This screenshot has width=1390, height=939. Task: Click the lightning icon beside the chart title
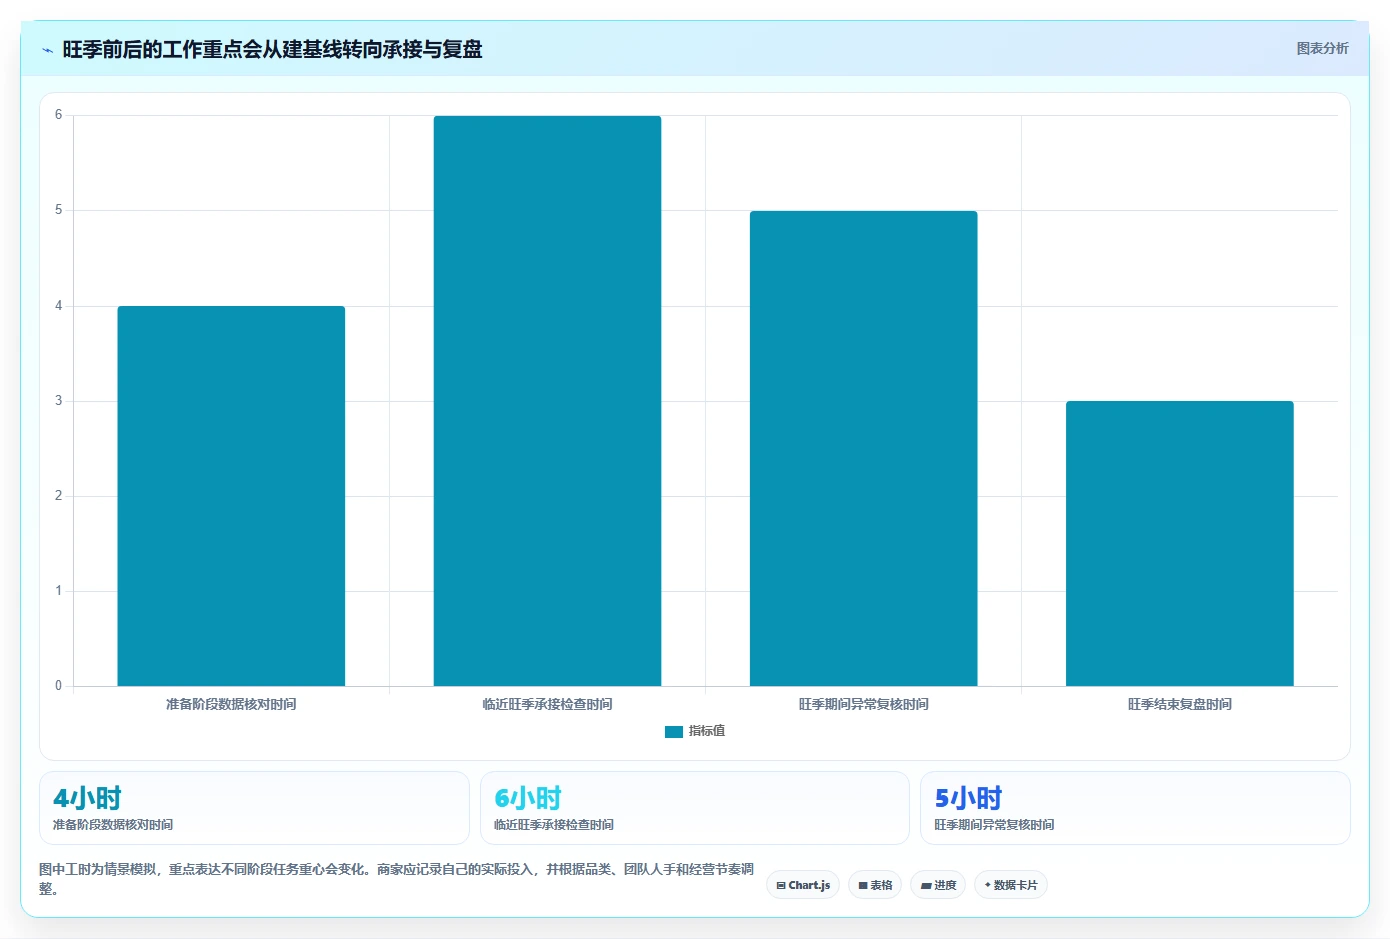coord(47,50)
